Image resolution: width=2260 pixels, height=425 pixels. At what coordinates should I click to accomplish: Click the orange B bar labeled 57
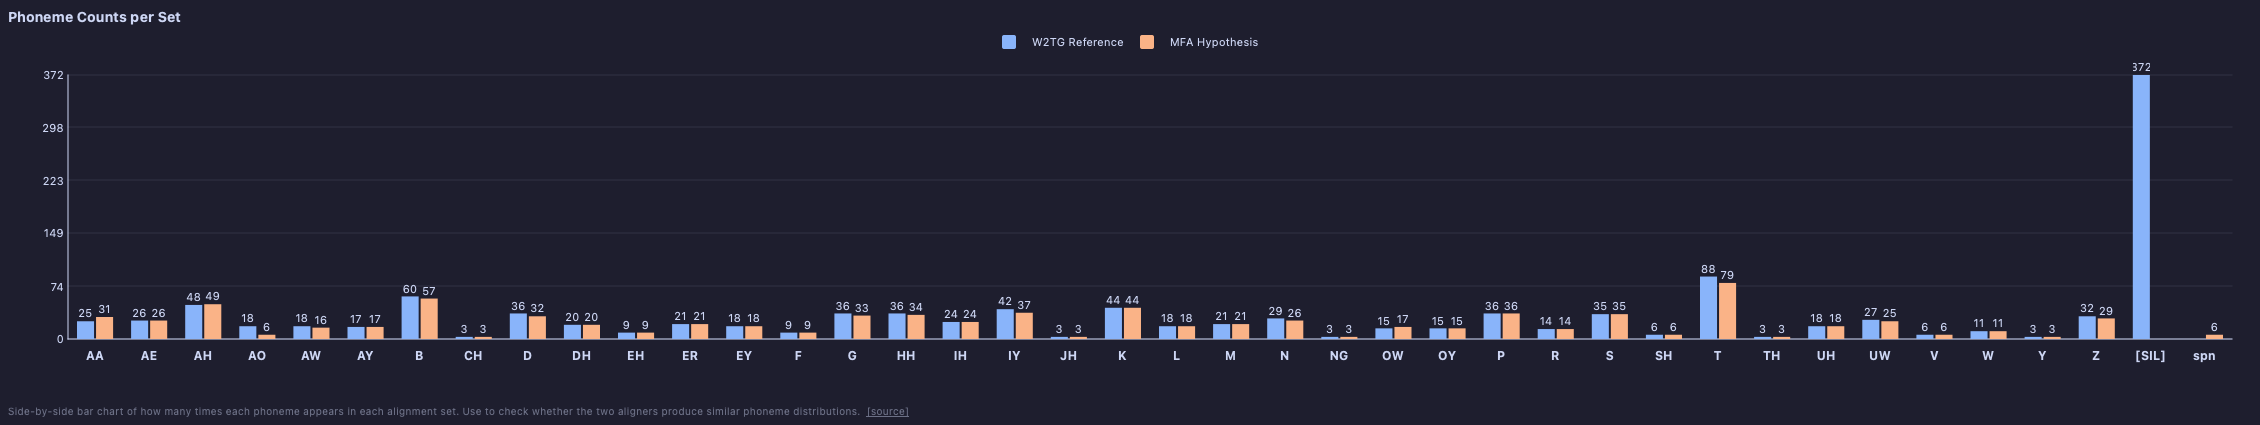tap(429, 319)
